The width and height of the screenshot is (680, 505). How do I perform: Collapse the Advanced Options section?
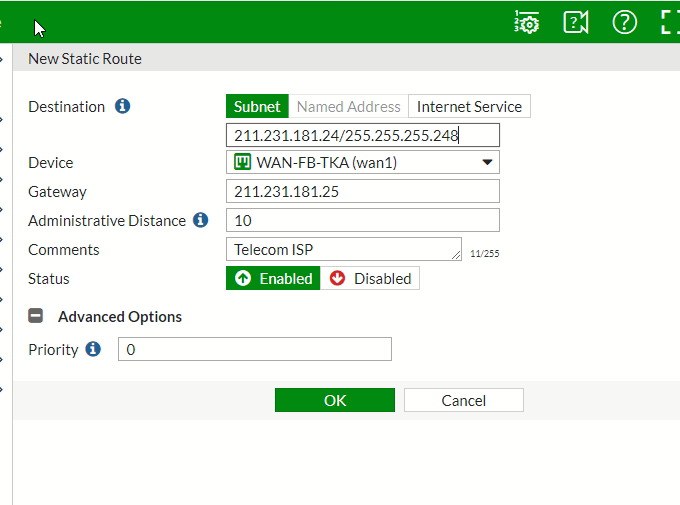(36, 316)
